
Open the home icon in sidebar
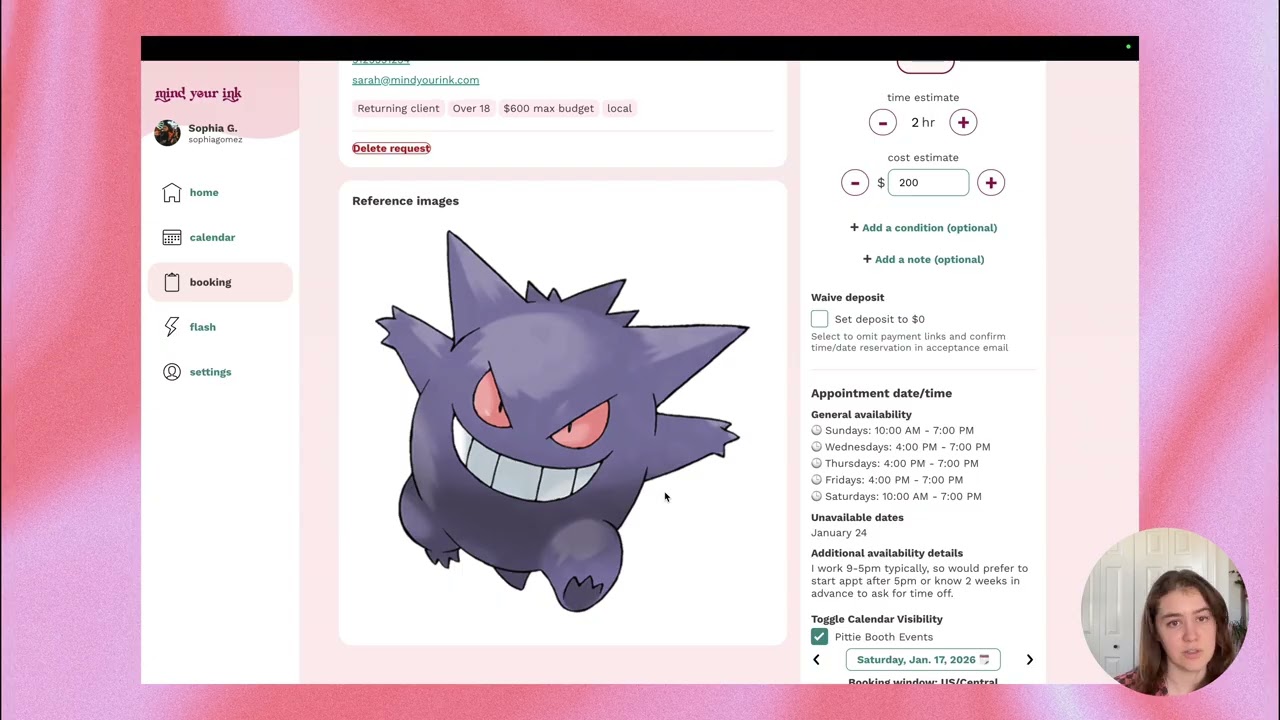(172, 192)
